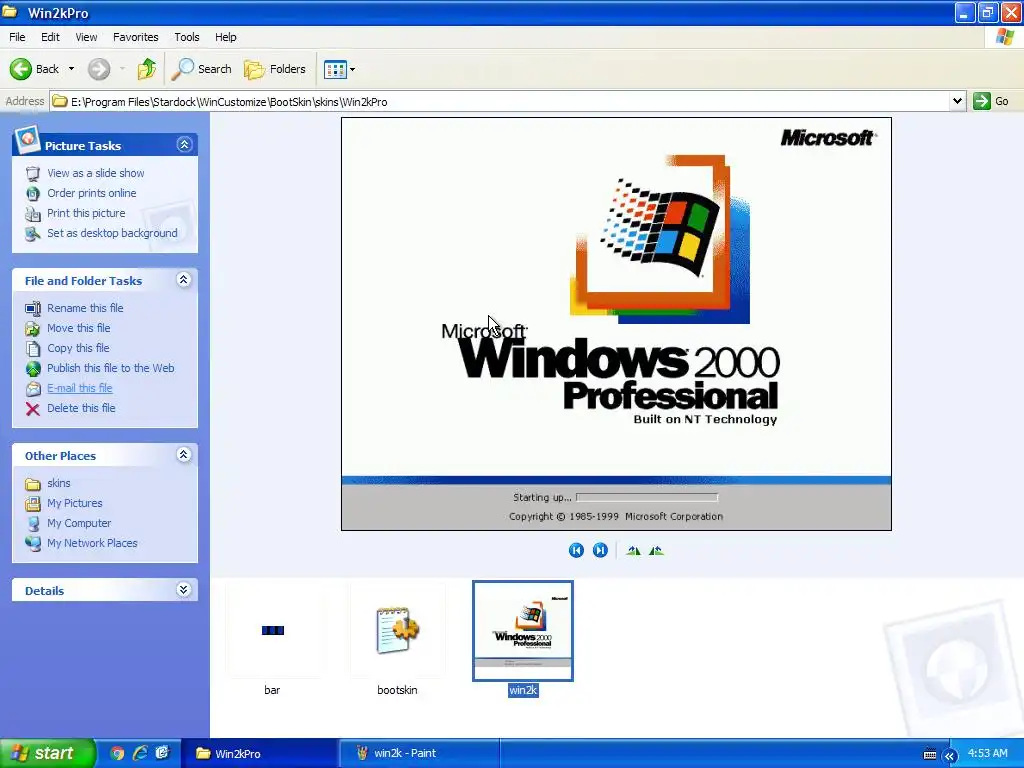Click Rename this file
Image resolution: width=1024 pixels, height=768 pixels.
[x=85, y=308]
